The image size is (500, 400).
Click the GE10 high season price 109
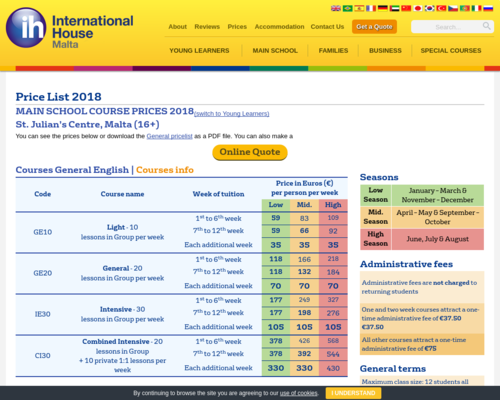click(x=333, y=218)
